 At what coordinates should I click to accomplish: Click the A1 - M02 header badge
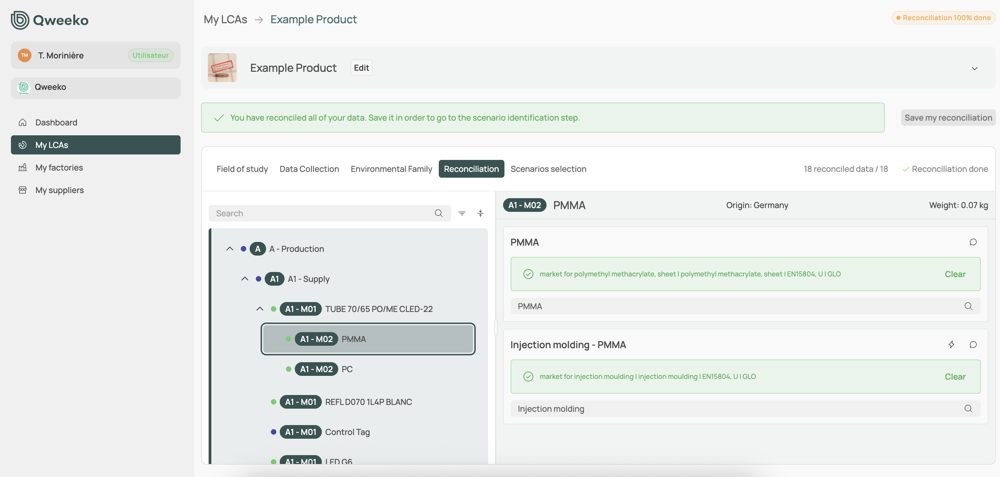tap(525, 205)
